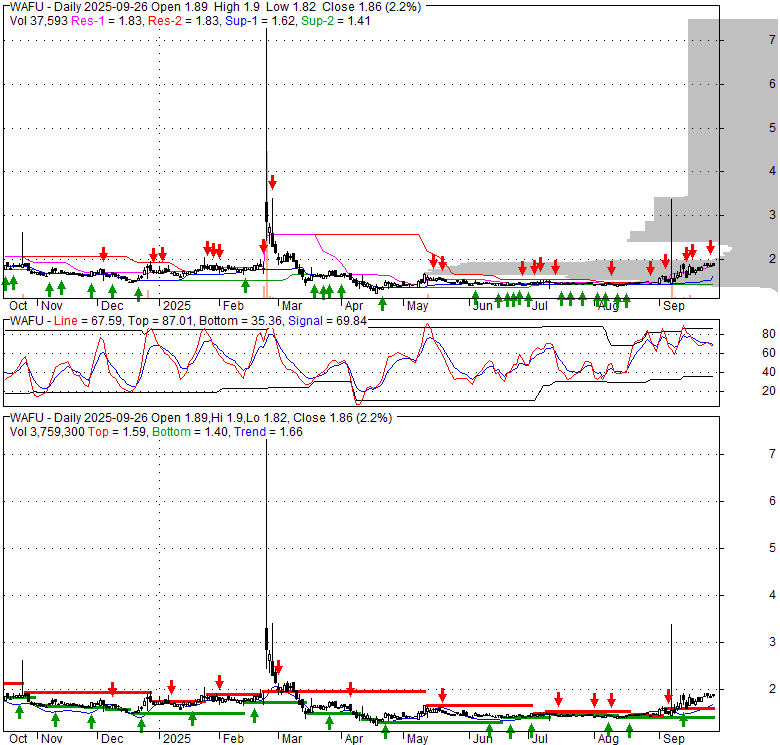Click the 'Jun' label on the lower chart axis

click(x=482, y=739)
